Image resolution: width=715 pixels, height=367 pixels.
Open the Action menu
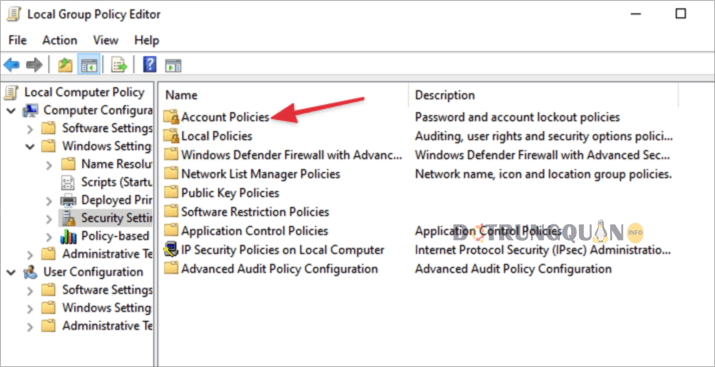click(60, 40)
